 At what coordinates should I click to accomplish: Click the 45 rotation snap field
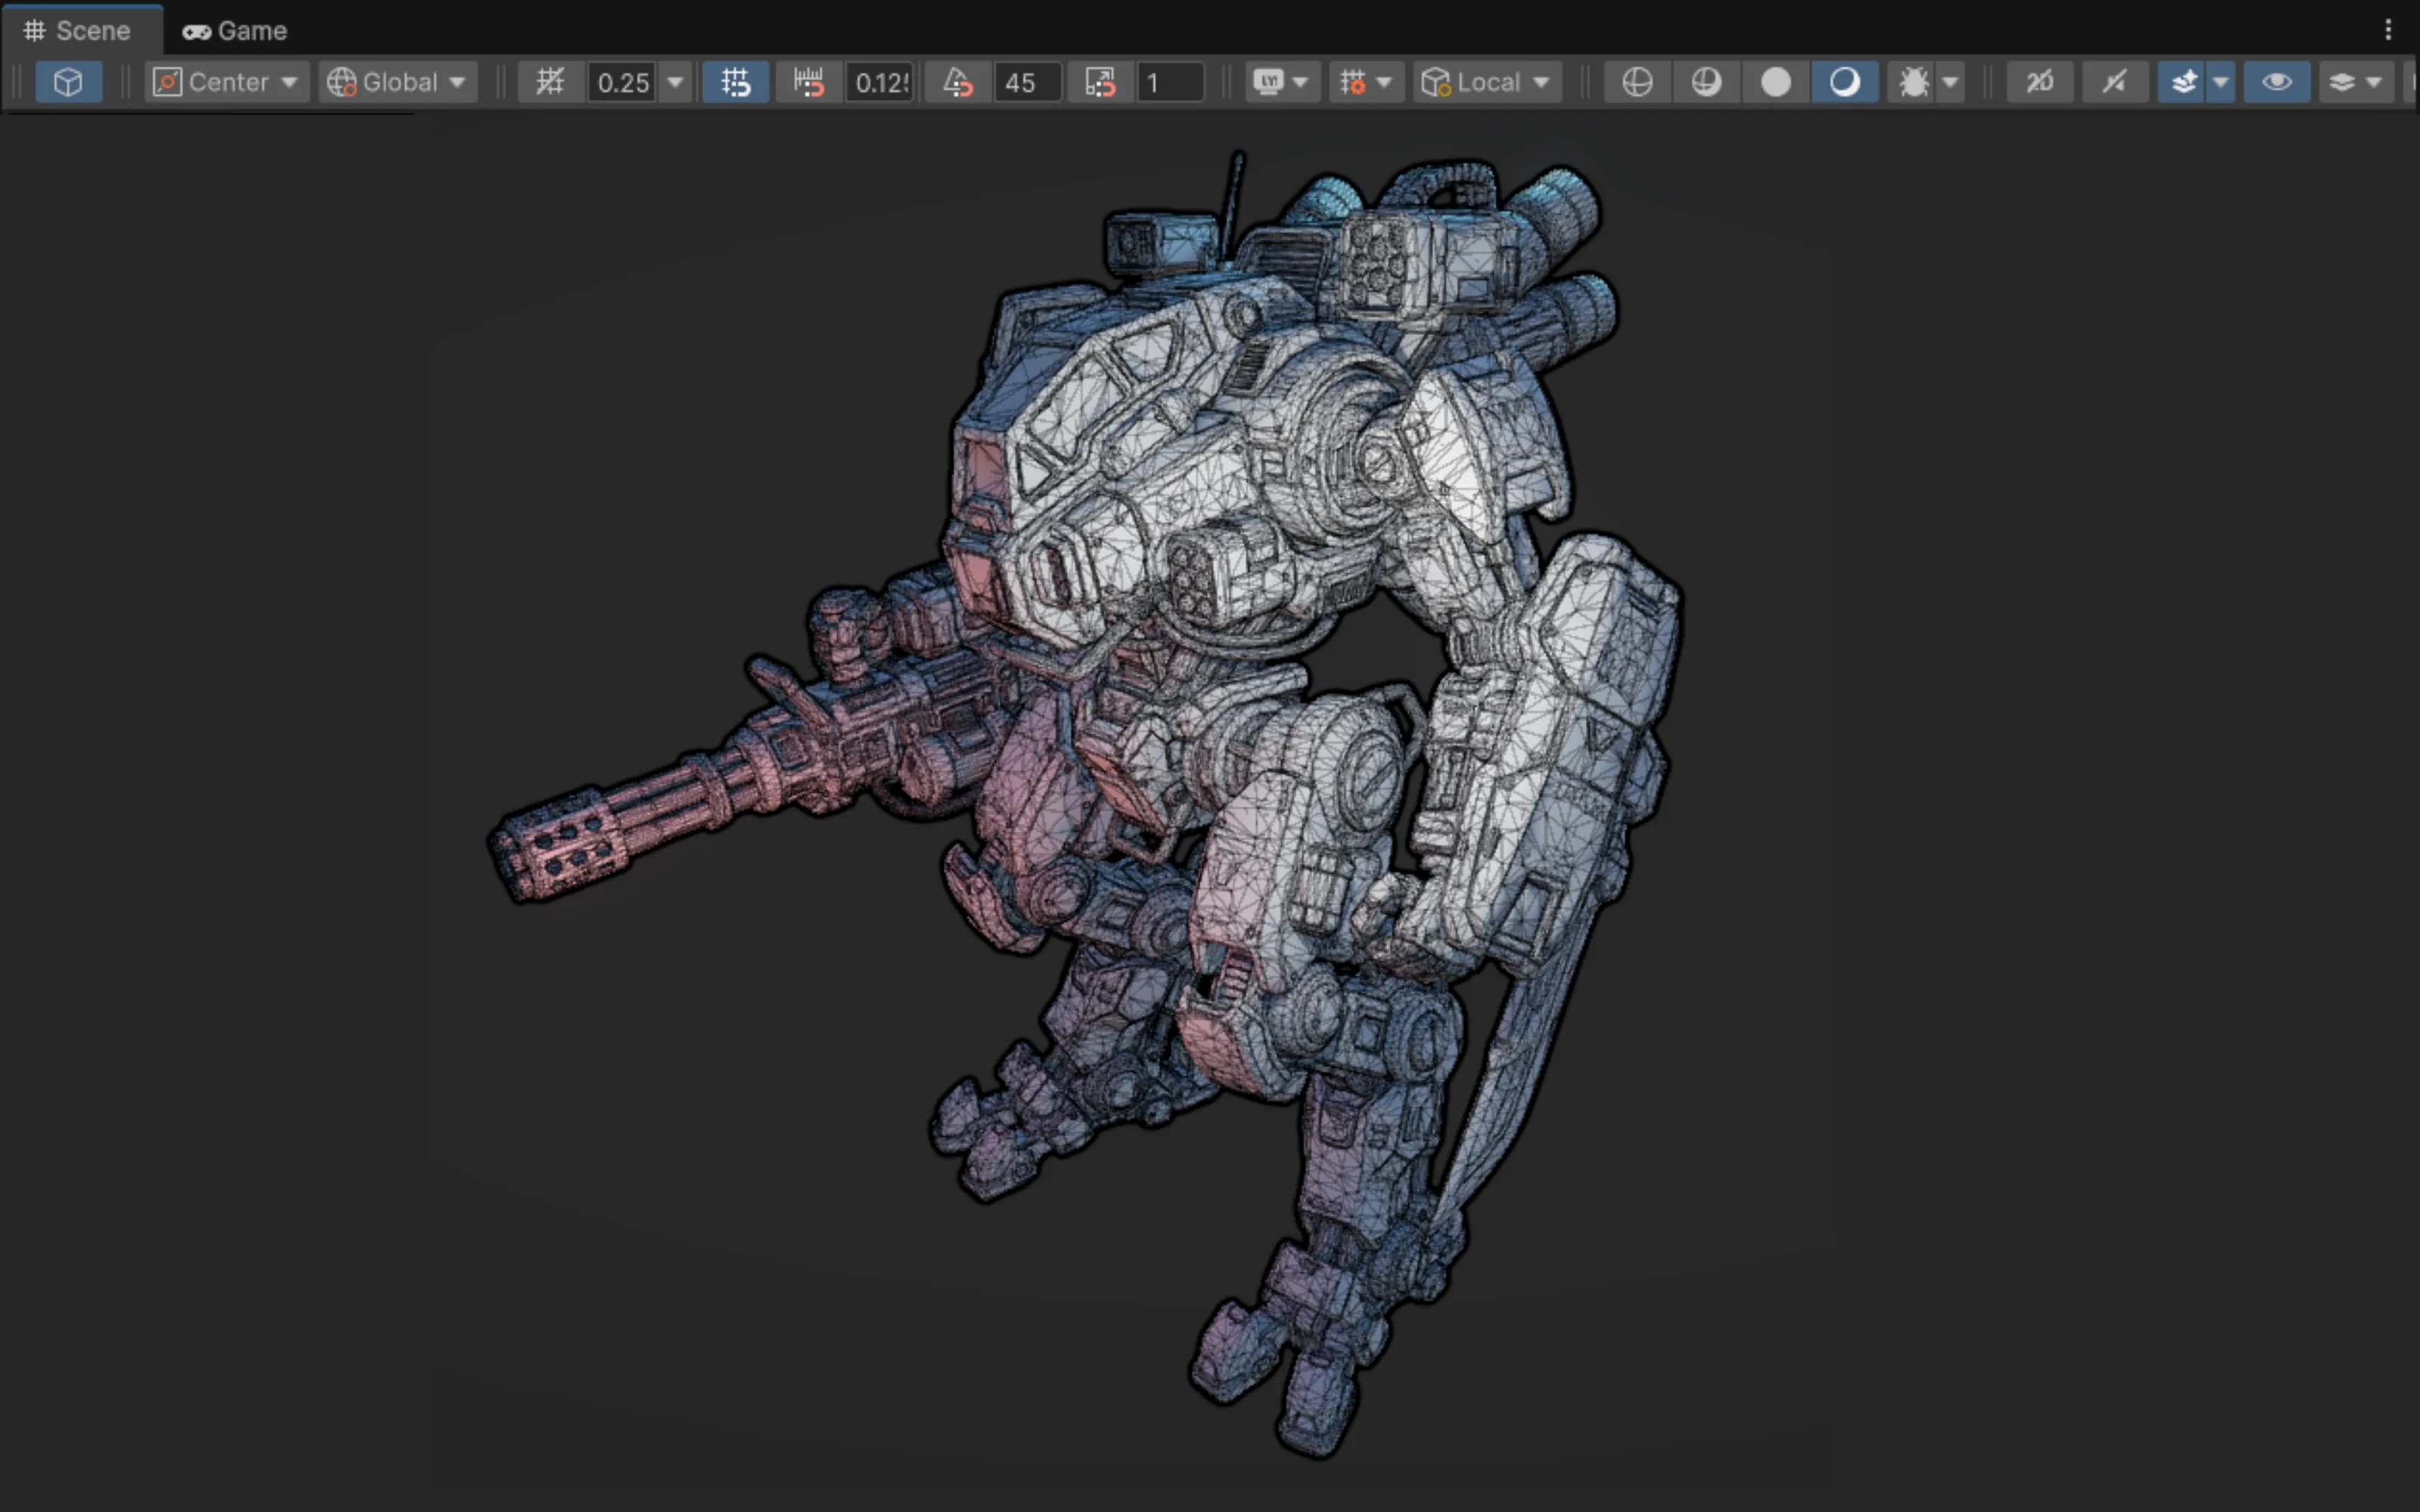pos(1027,82)
